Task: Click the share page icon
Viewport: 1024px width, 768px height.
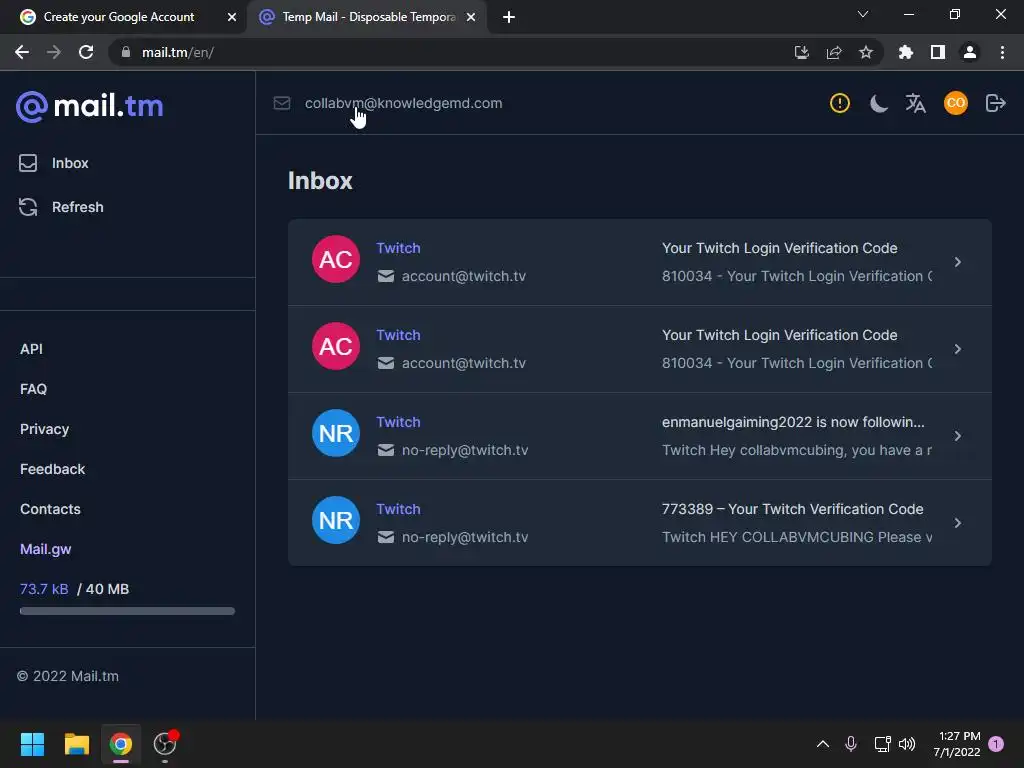Action: point(834,52)
